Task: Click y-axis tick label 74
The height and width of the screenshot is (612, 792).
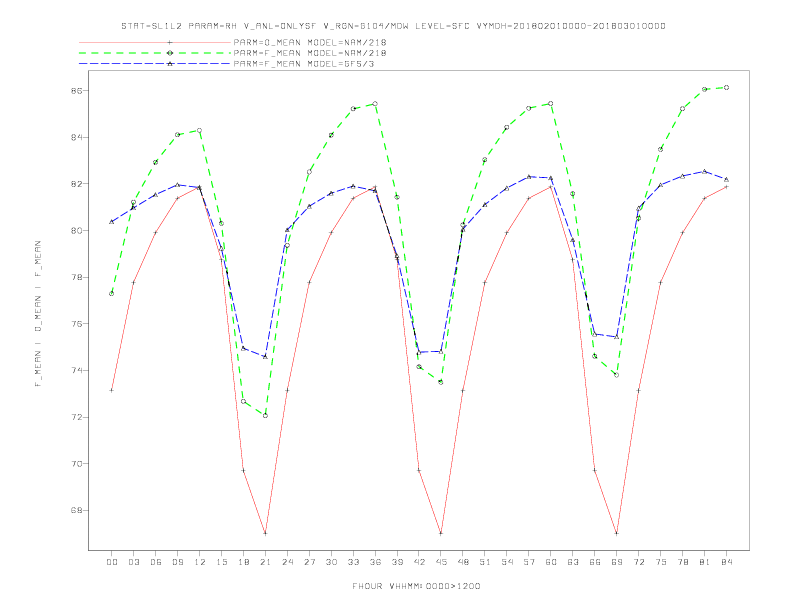Action: (x=76, y=371)
